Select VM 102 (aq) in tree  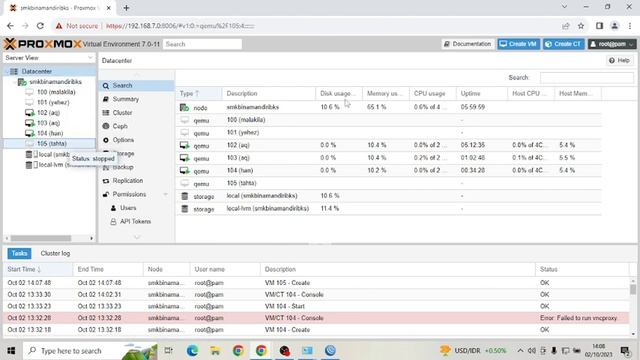48,113
